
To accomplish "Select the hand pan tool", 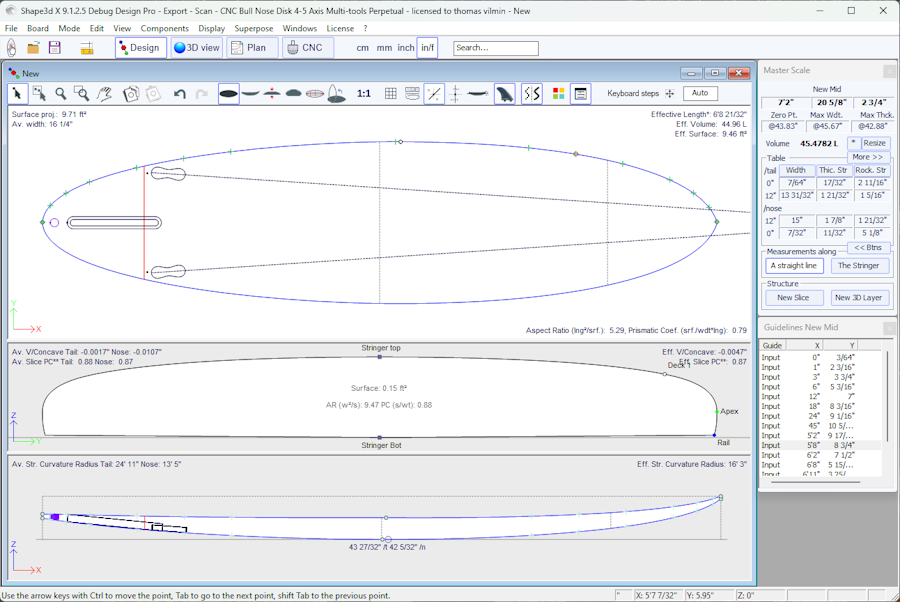I will pyautogui.click(x=106, y=93).
